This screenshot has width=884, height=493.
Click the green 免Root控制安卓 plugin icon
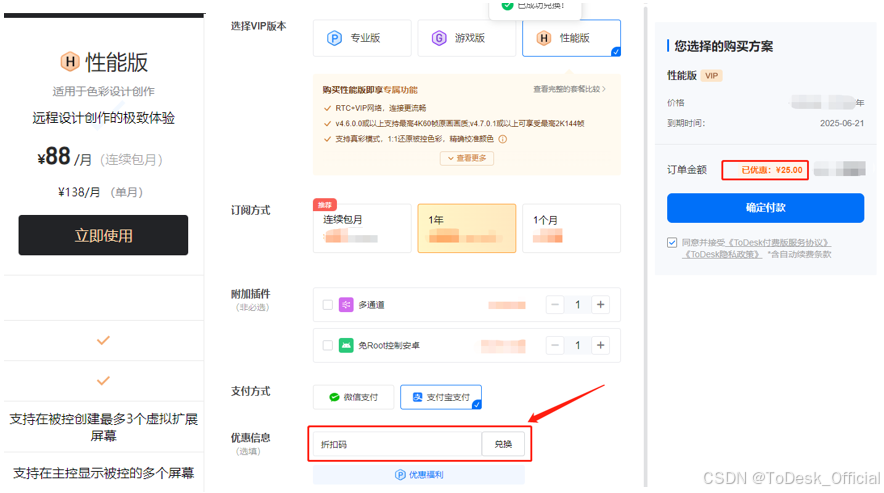[x=346, y=345]
